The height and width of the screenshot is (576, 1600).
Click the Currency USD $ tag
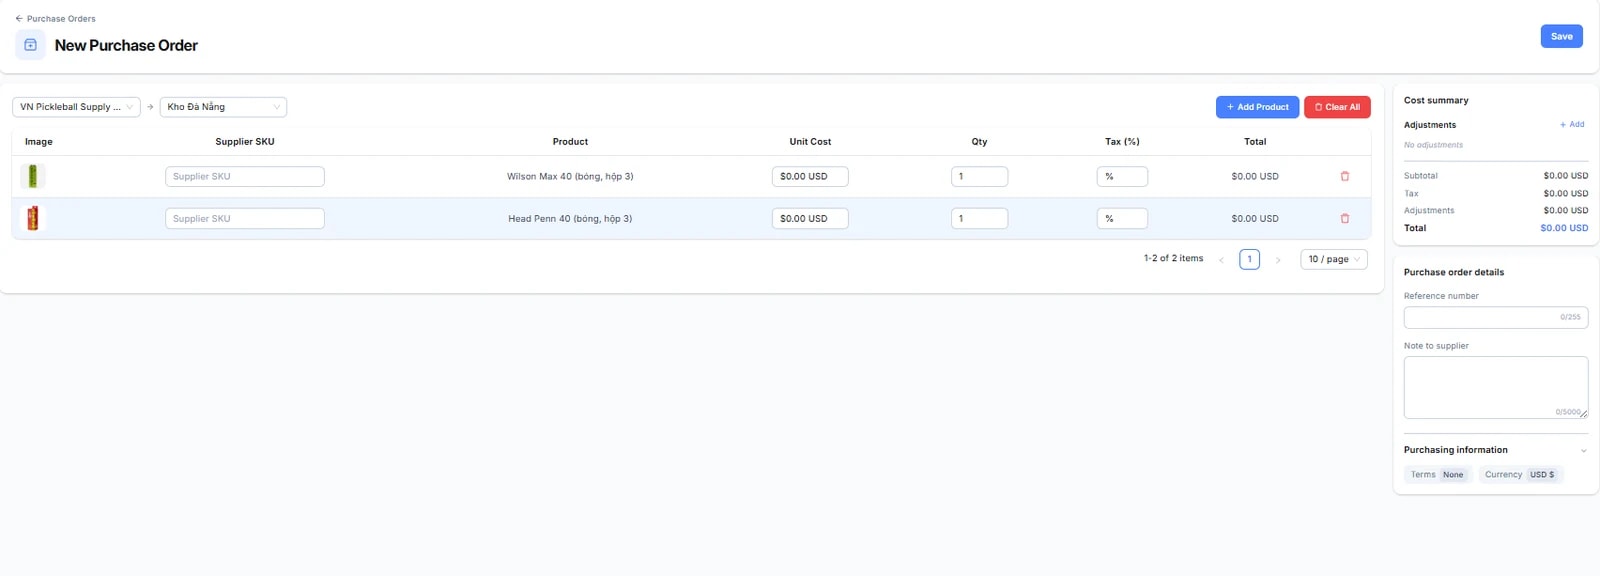point(1520,475)
